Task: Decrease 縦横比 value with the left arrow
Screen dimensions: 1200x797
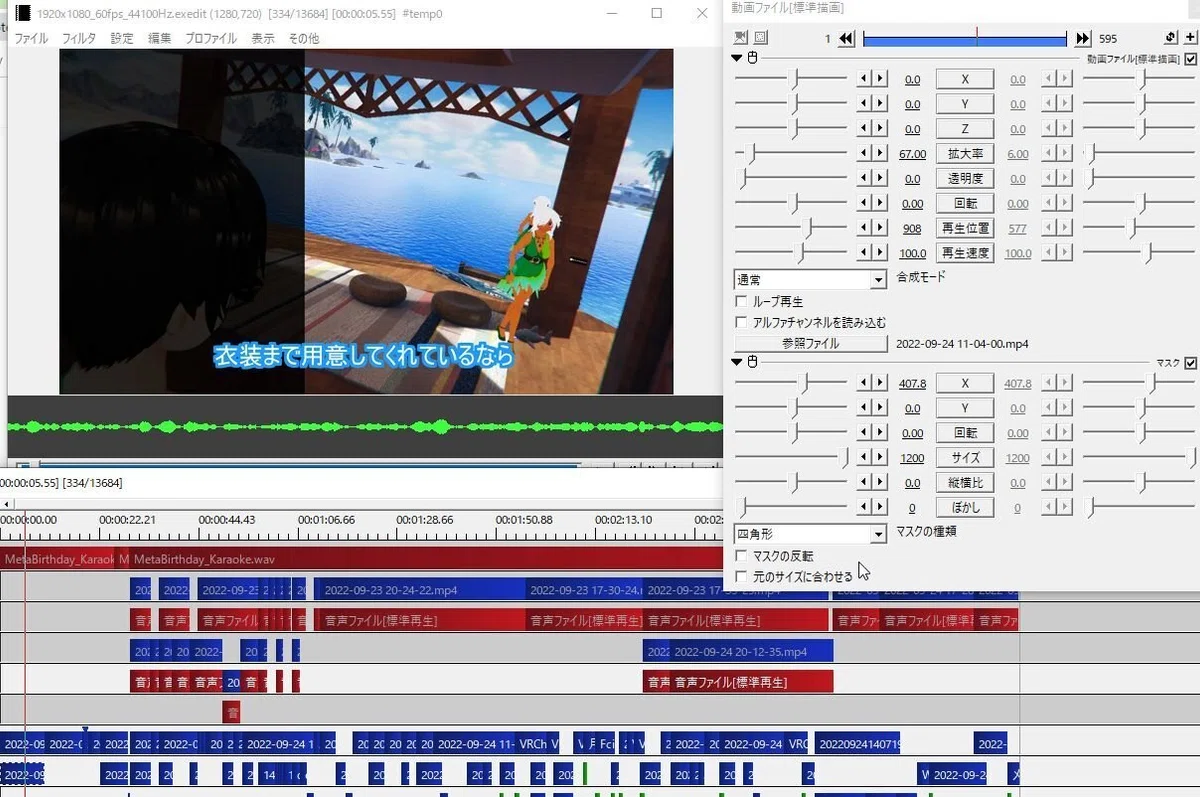Action: [x=864, y=483]
